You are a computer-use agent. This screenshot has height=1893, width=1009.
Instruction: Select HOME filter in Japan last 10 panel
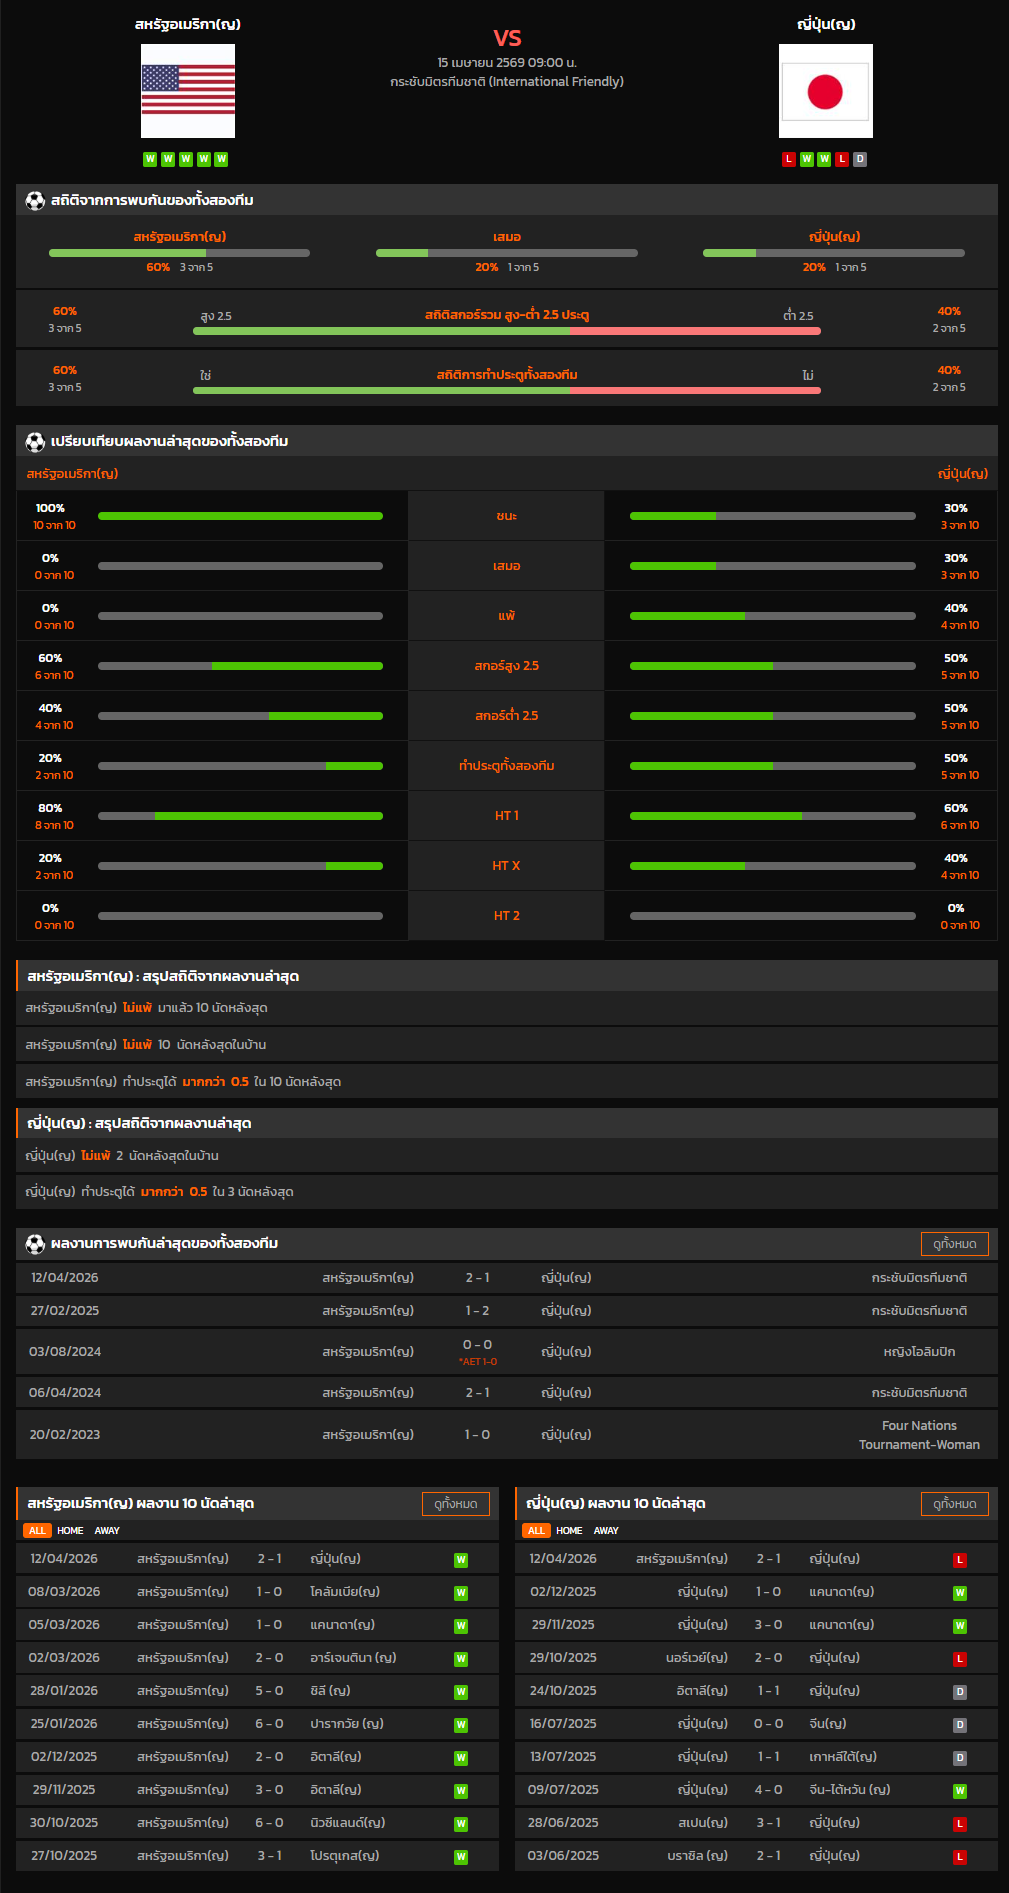click(x=569, y=1530)
